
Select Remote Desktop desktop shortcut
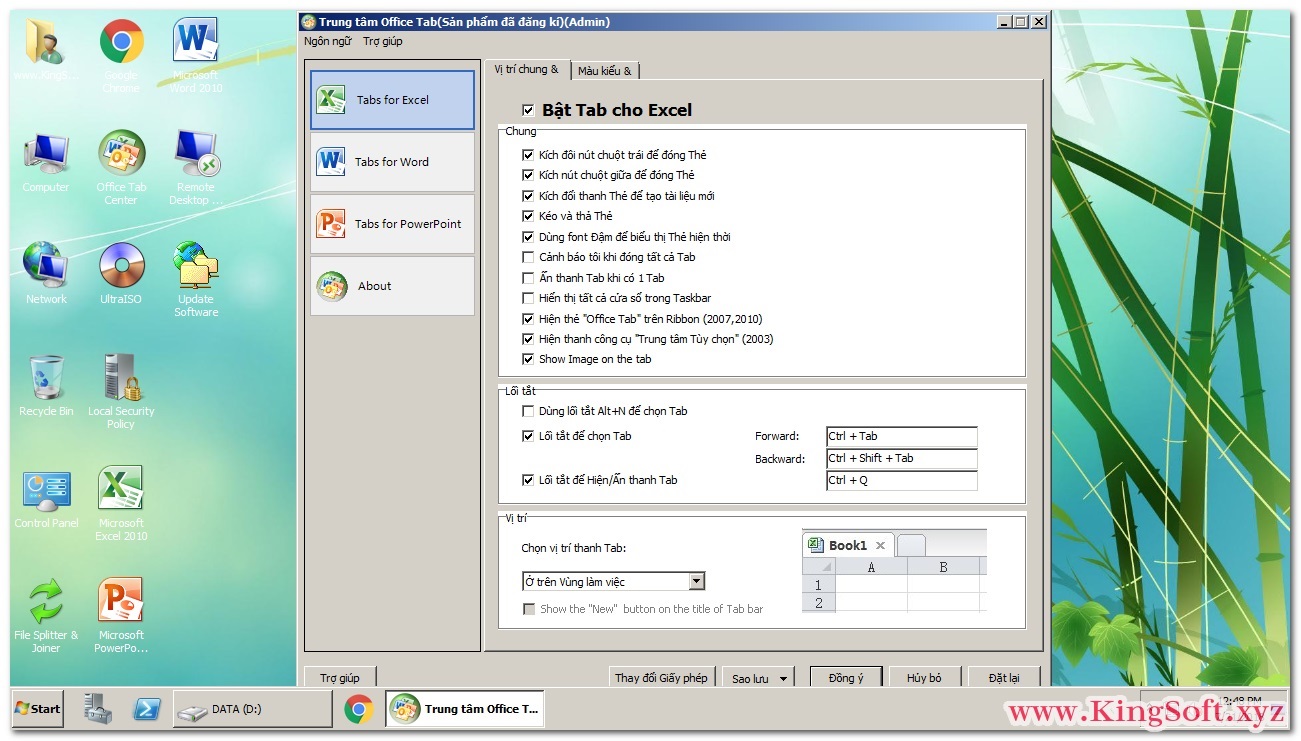[196, 167]
